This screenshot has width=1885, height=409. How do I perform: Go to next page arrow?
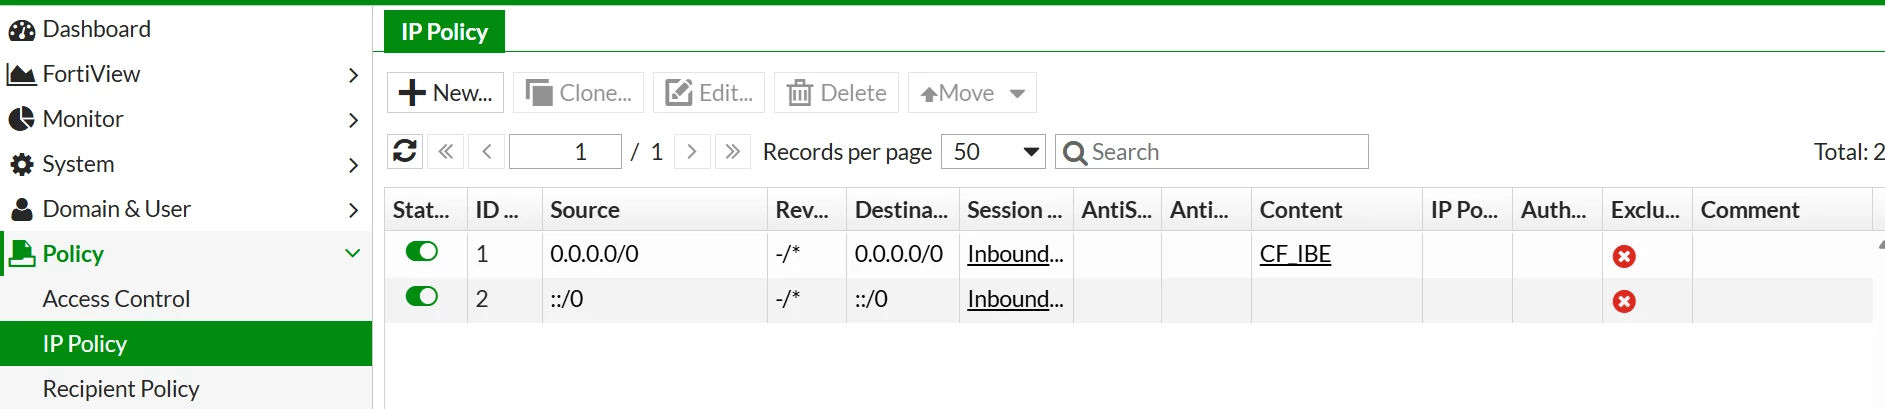(x=692, y=151)
